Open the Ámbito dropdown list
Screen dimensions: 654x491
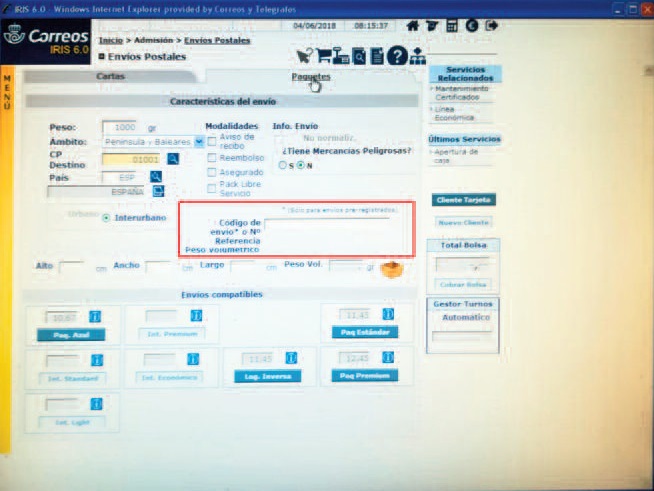pyautogui.click(x=199, y=142)
